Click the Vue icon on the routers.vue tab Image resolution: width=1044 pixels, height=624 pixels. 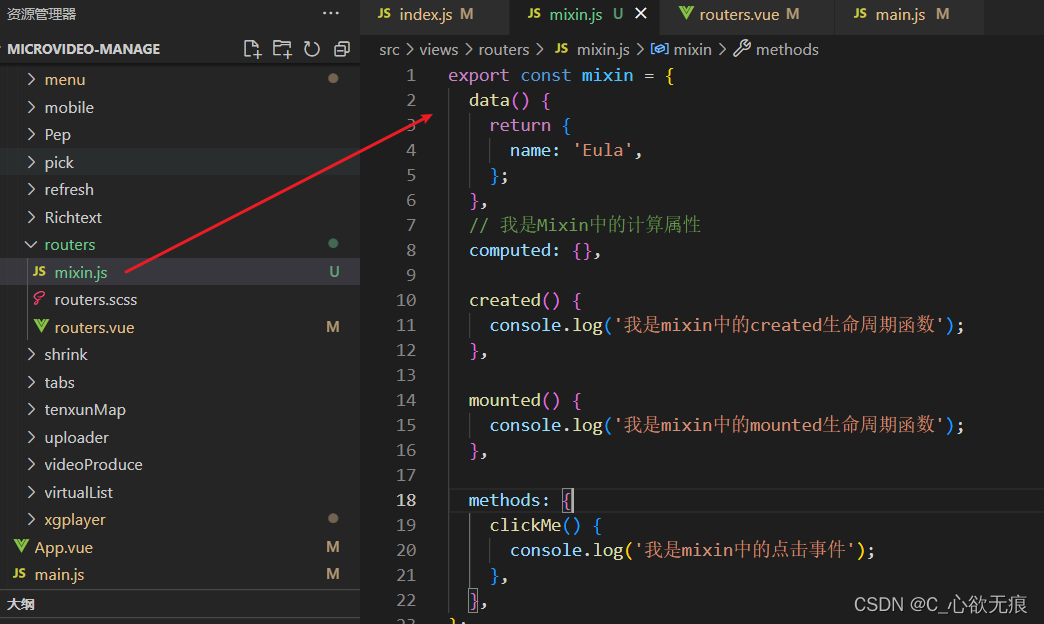[687, 14]
